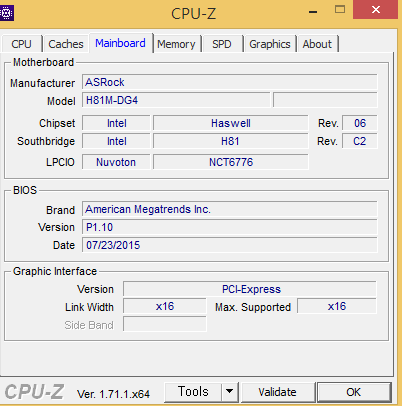Select the Memory tab
The height and width of the screenshot is (406, 402).
[x=176, y=44]
